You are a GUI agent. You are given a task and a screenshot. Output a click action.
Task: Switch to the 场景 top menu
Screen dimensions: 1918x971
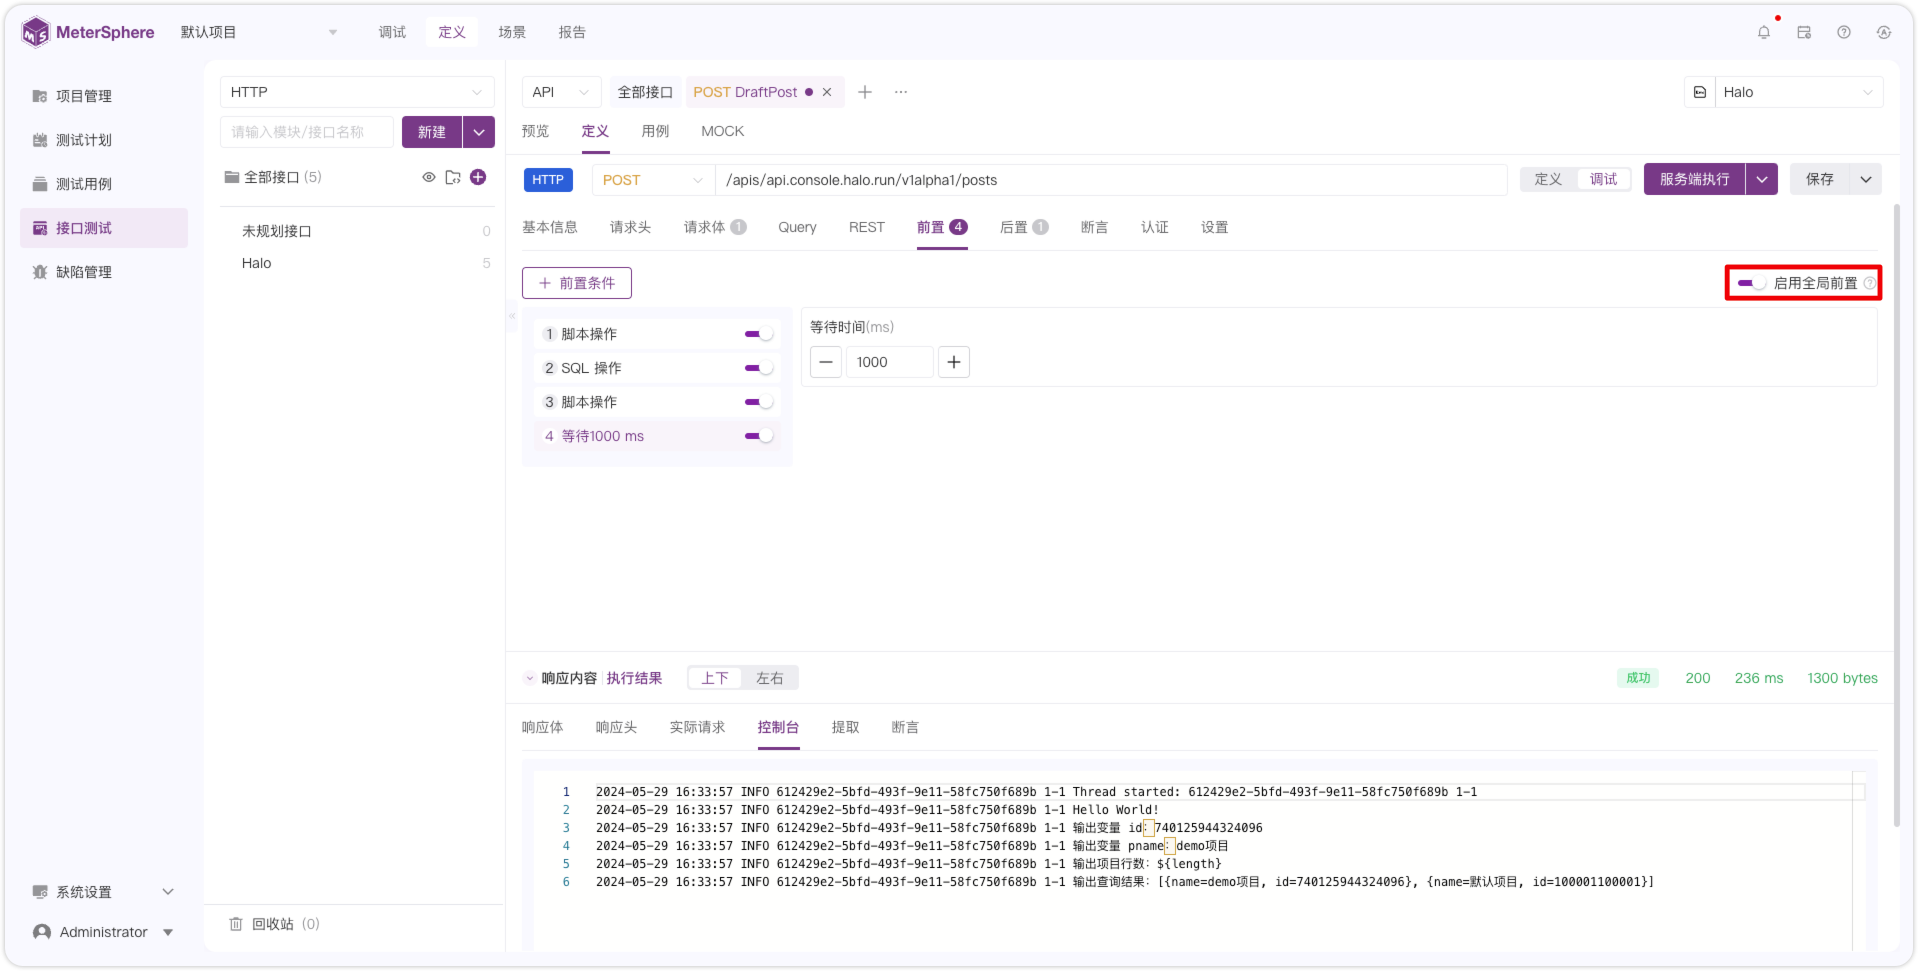pyautogui.click(x=512, y=32)
